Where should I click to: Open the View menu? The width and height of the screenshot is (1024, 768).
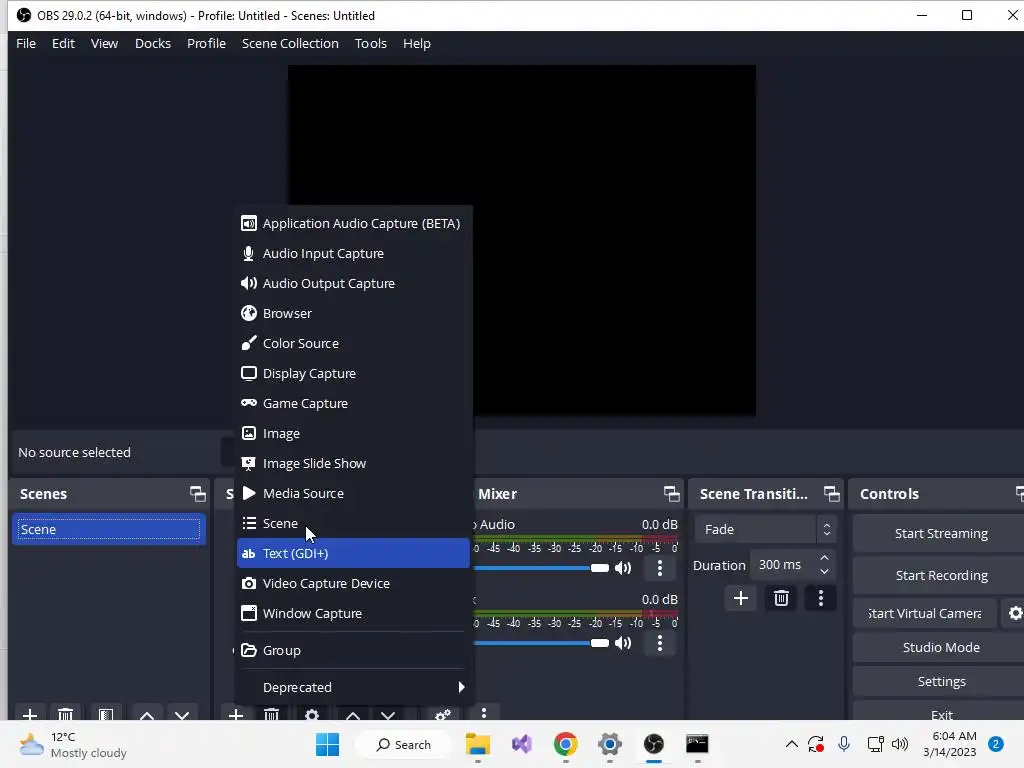(104, 44)
